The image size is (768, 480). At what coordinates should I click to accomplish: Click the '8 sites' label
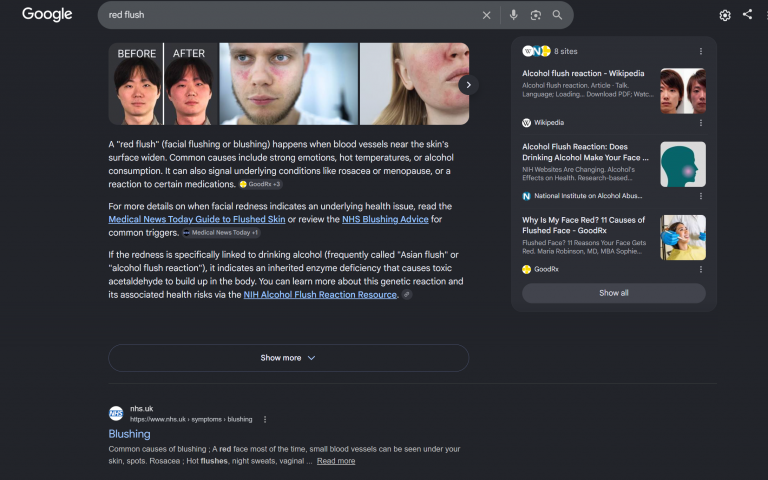(x=566, y=51)
